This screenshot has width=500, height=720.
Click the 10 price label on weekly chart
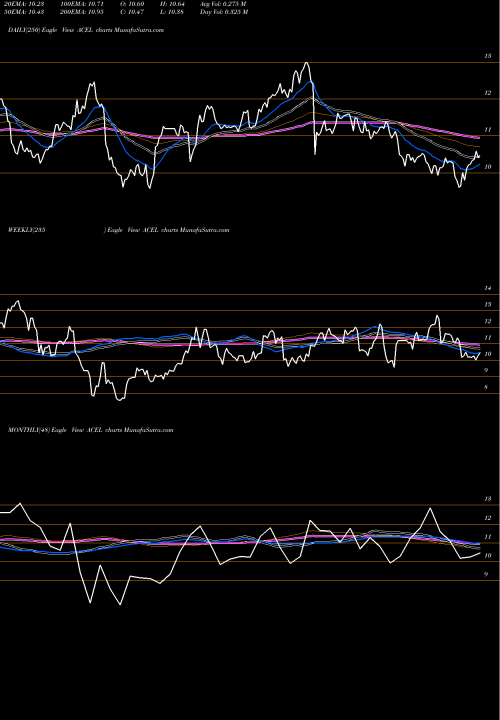click(488, 354)
